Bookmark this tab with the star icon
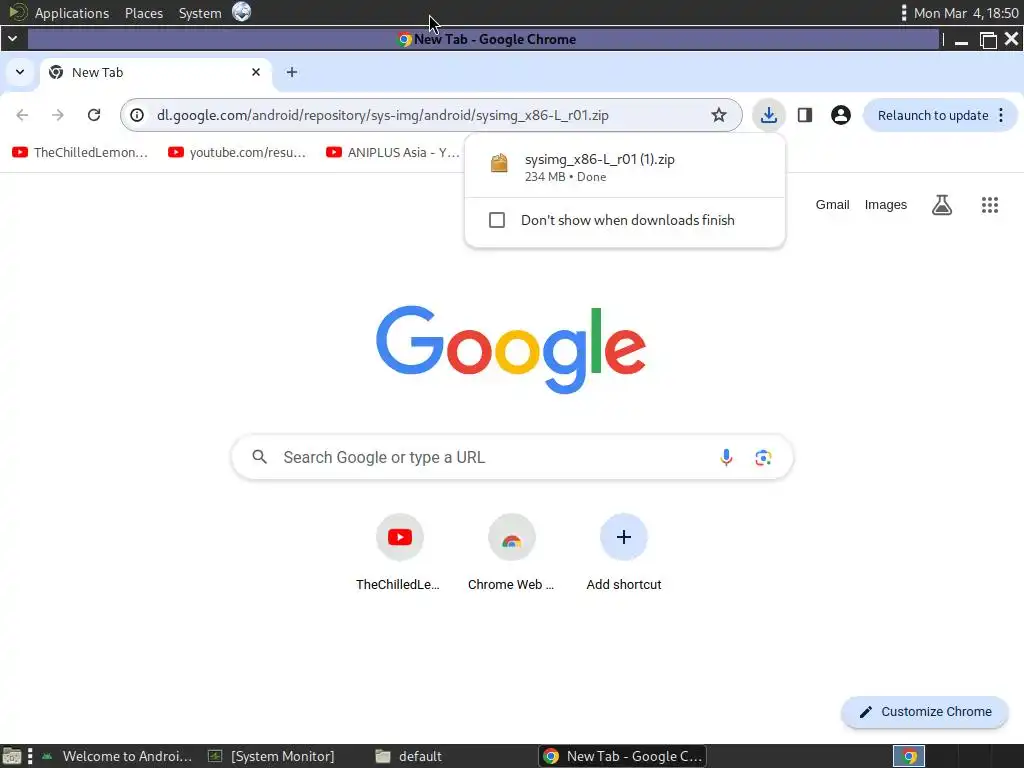This screenshot has width=1024, height=768. pyautogui.click(x=719, y=115)
